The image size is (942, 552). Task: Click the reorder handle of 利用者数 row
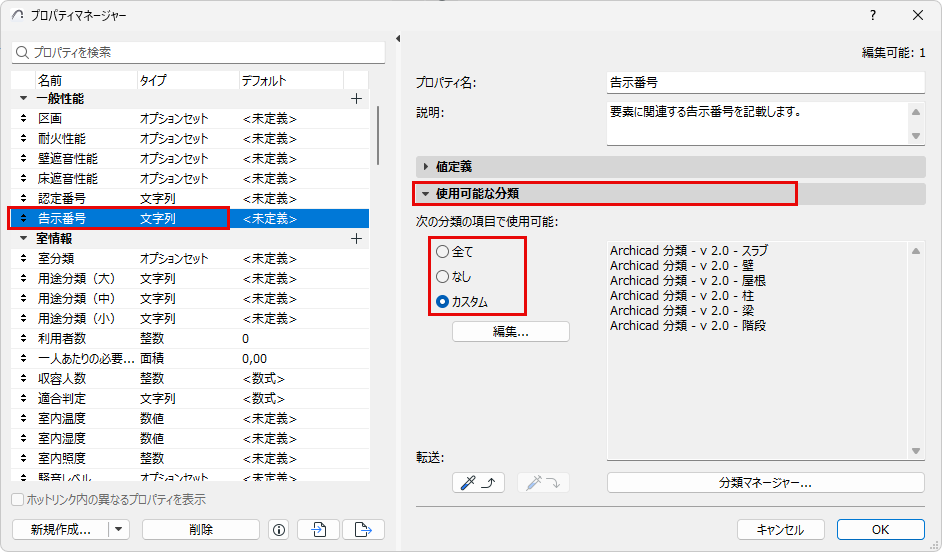[x=23, y=338]
